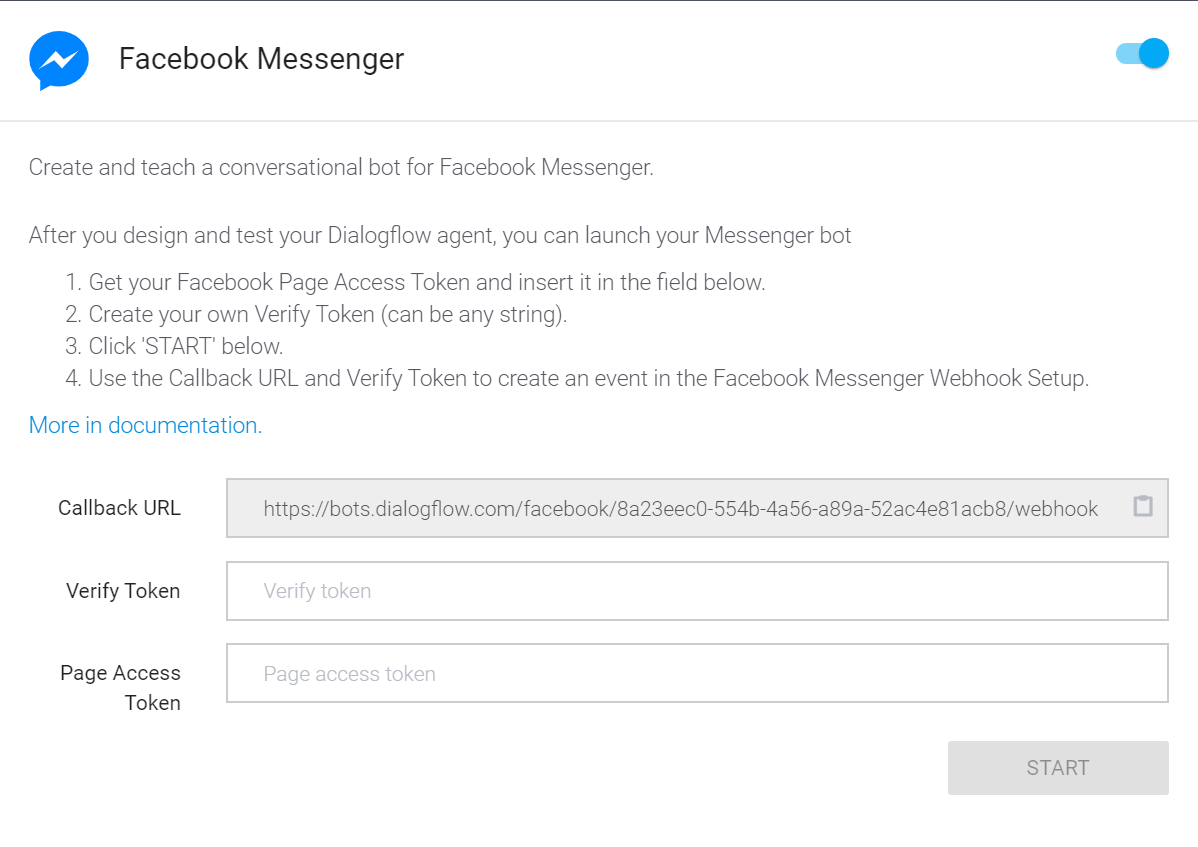This screenshot has height=847, width=1198.
Task: Click empty header space left of the switch
Action: click(760, 59)
